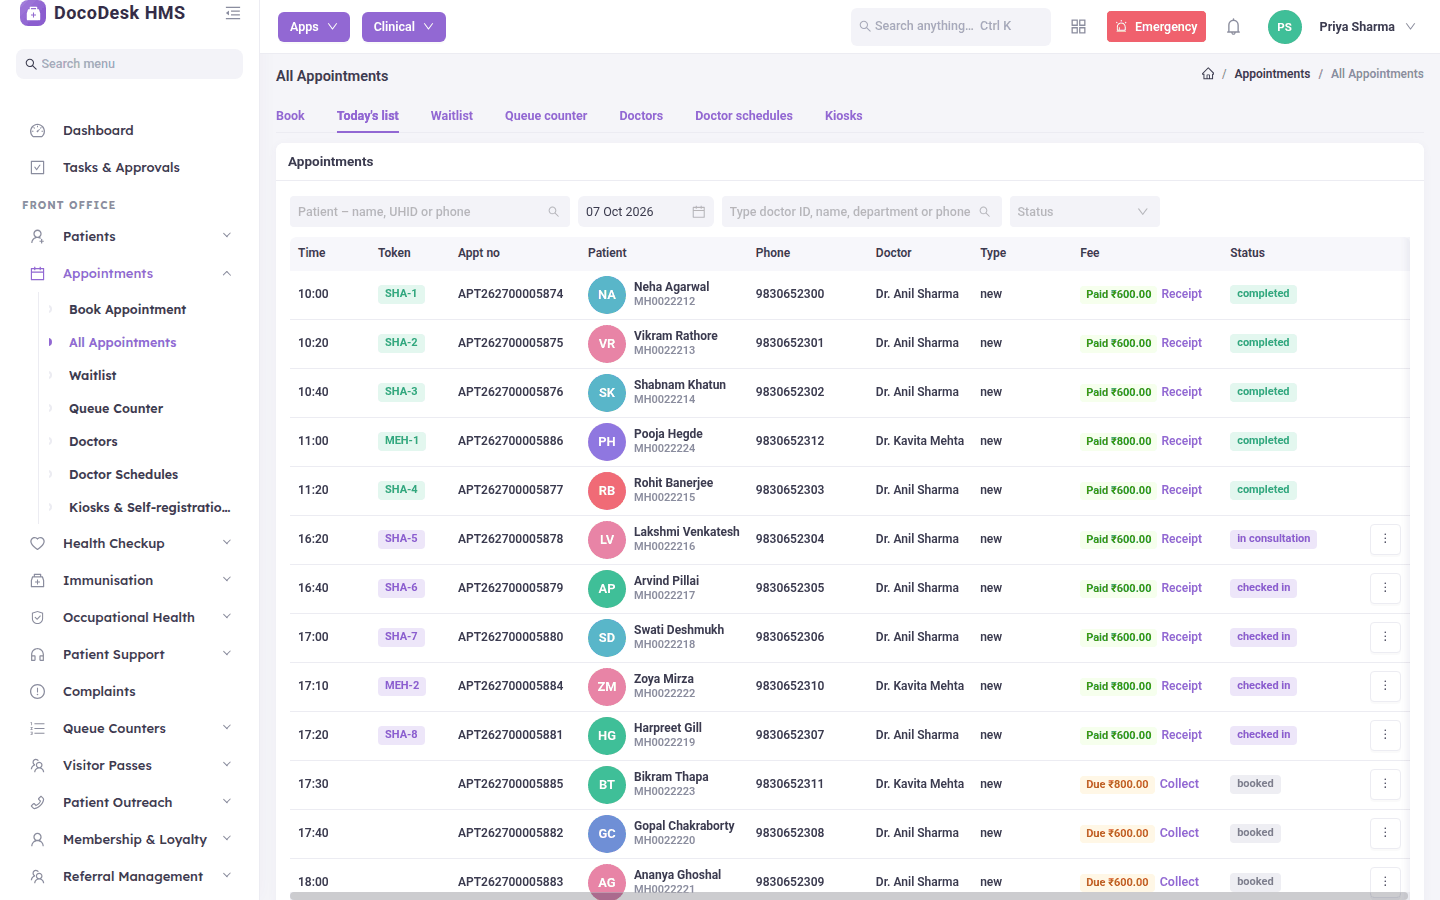Switch to the Book tab

coord(290,116)
